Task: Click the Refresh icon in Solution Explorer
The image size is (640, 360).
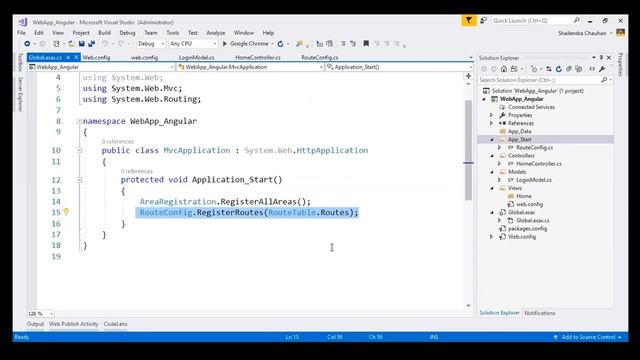Action: [x=559, y=69]
